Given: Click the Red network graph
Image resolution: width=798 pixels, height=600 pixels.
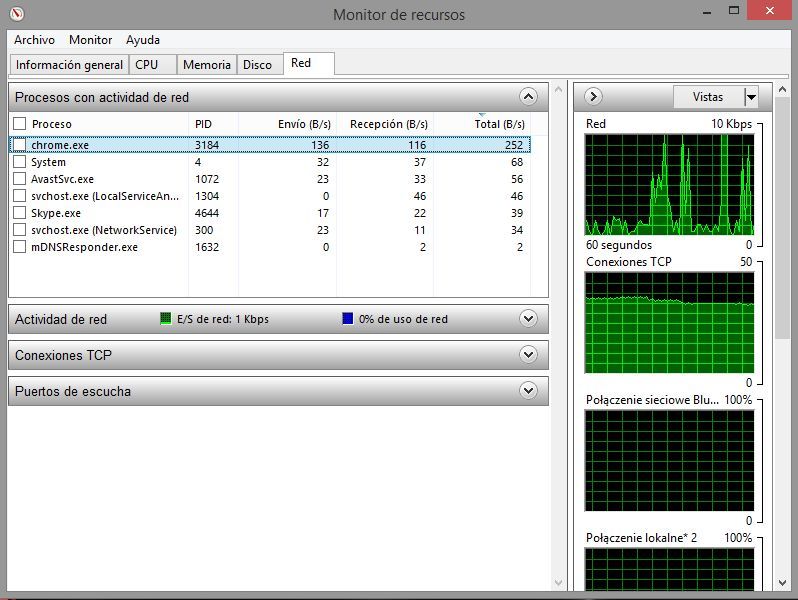Looking at the screenshot, I should coord(669,184).
